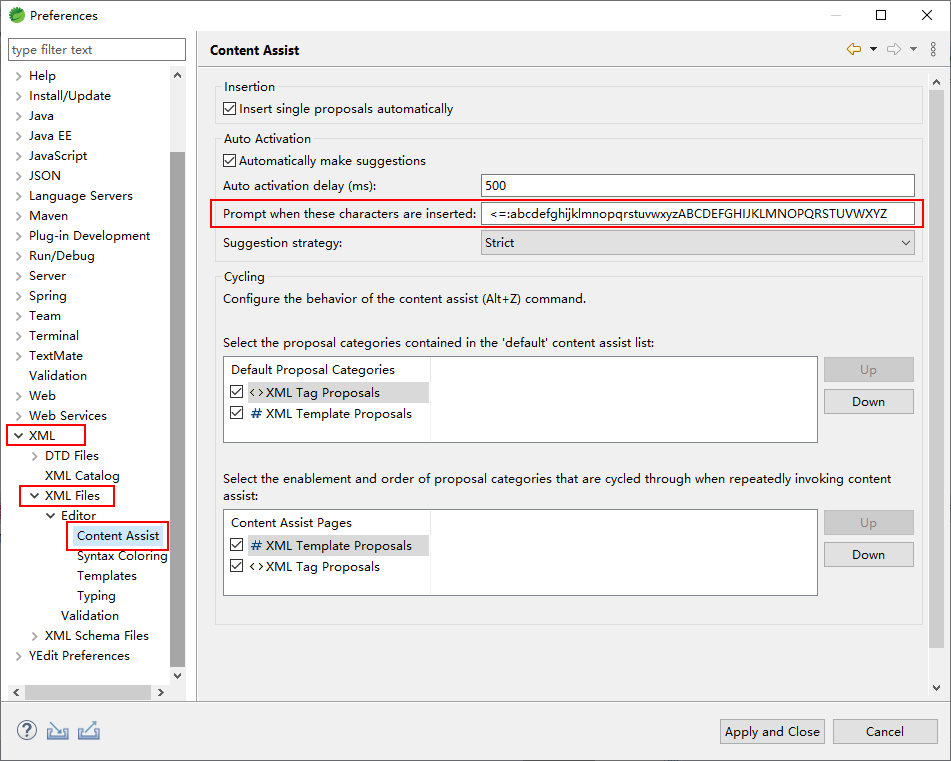Open the Suggestion strategy dropdown
951x761 pixels.
tap(697, 243)
